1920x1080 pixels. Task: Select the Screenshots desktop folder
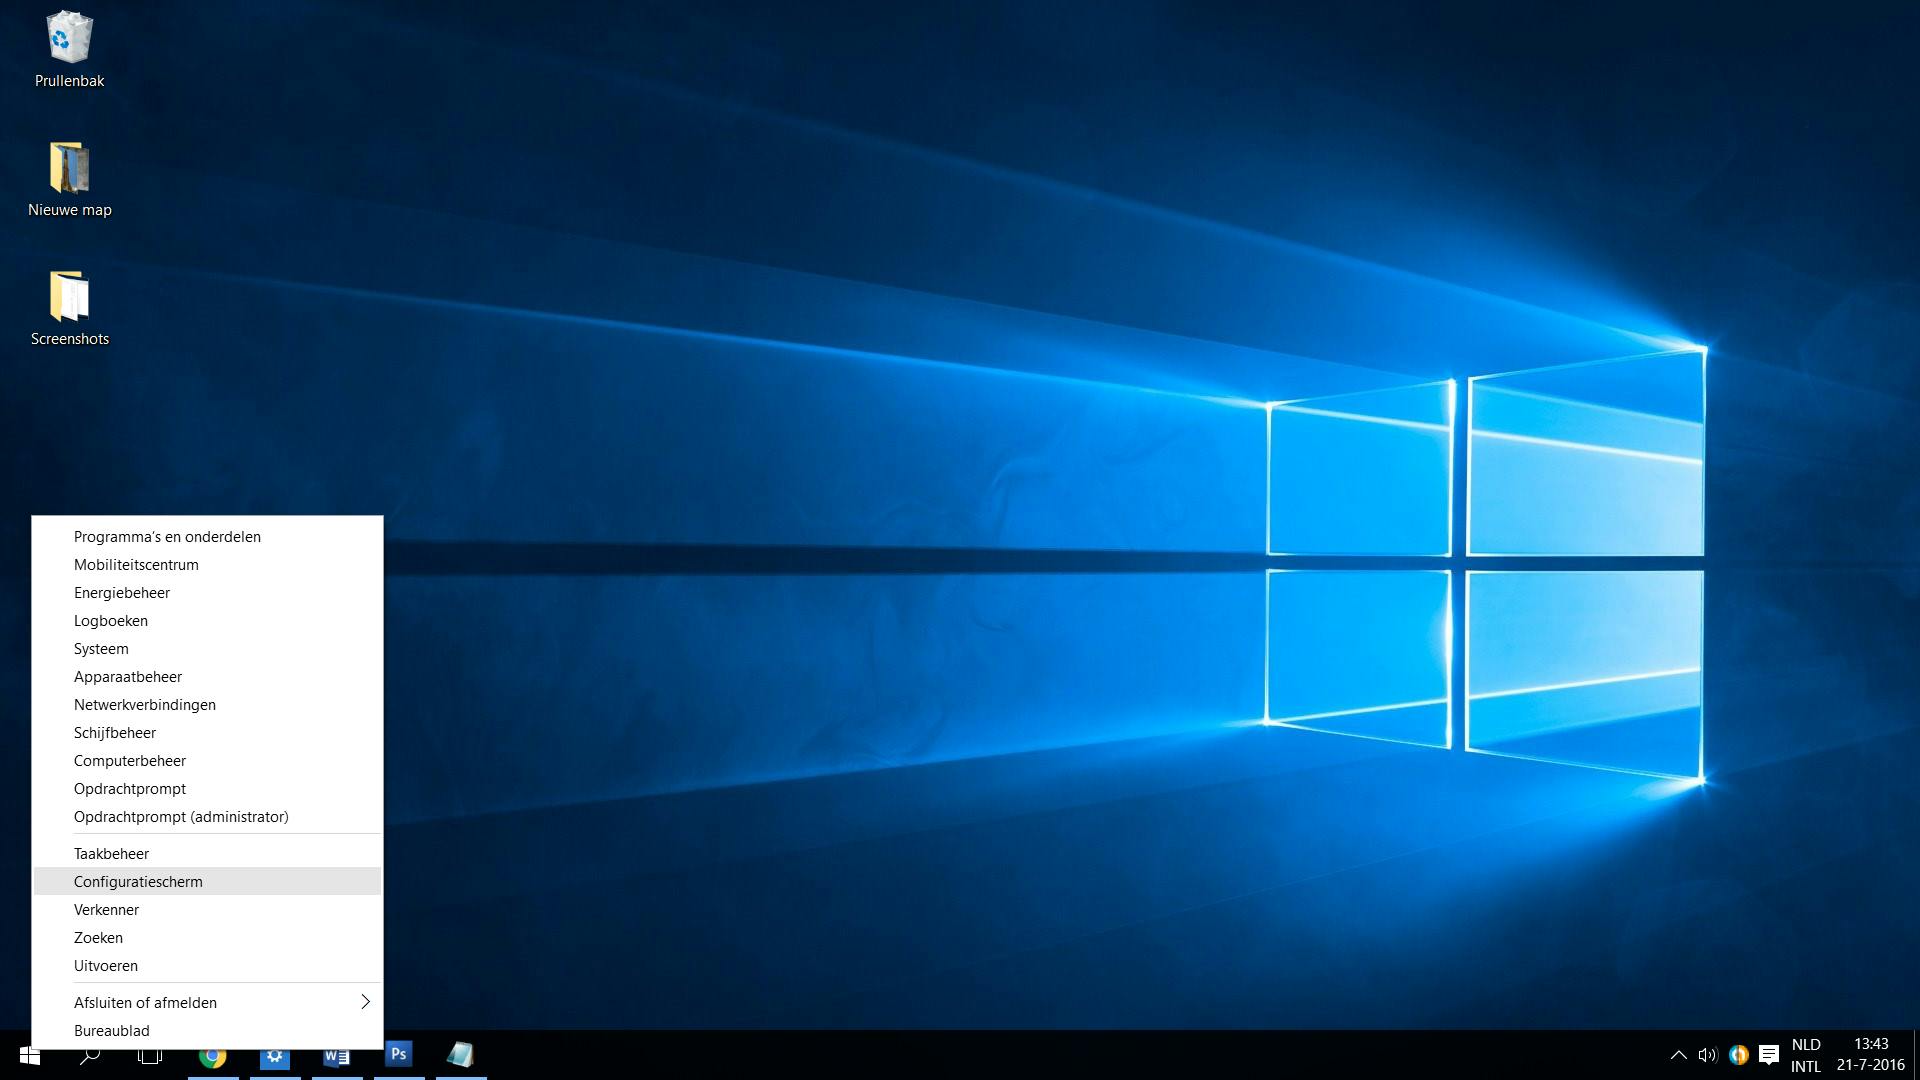[x=69, y=297]
